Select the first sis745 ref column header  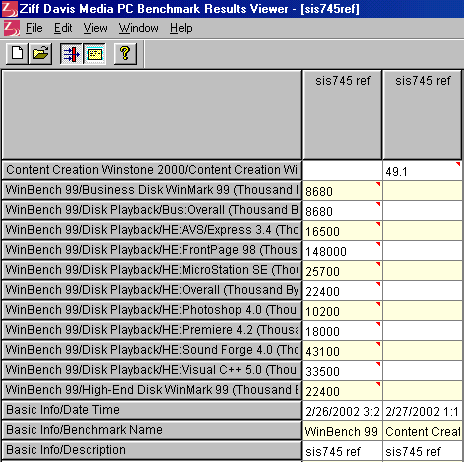[342, 115]
